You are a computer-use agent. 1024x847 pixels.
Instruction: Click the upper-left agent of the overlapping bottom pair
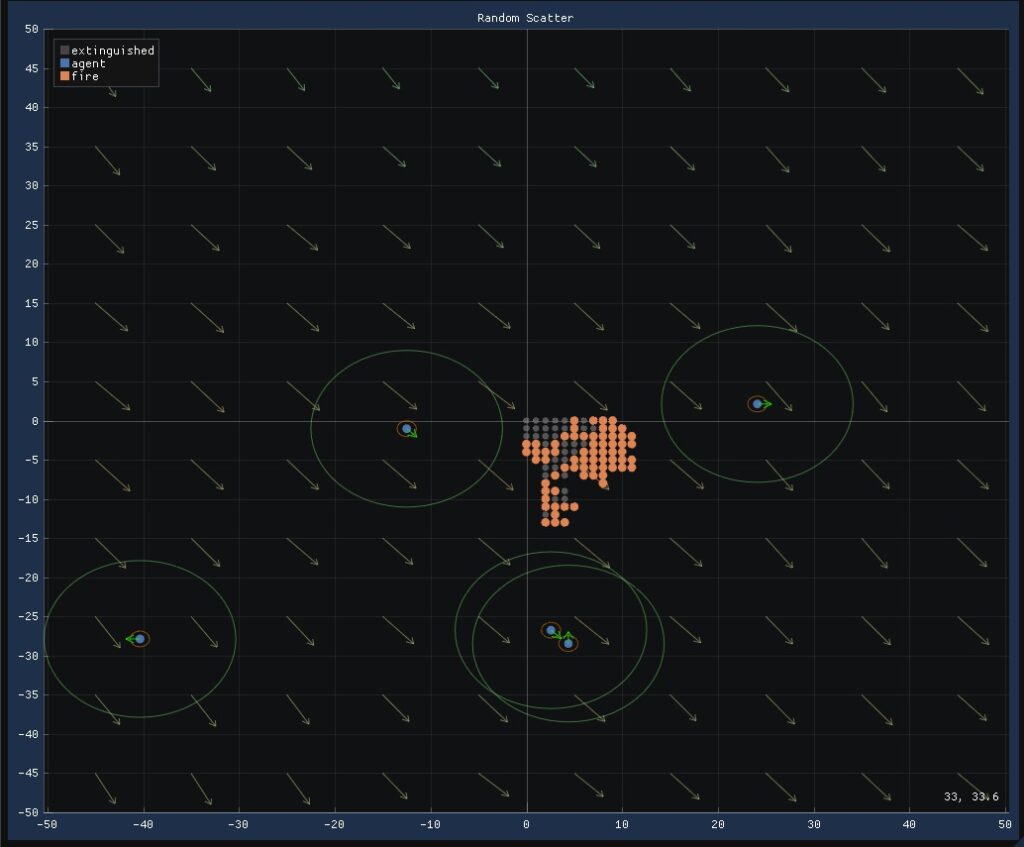(550, 630)
